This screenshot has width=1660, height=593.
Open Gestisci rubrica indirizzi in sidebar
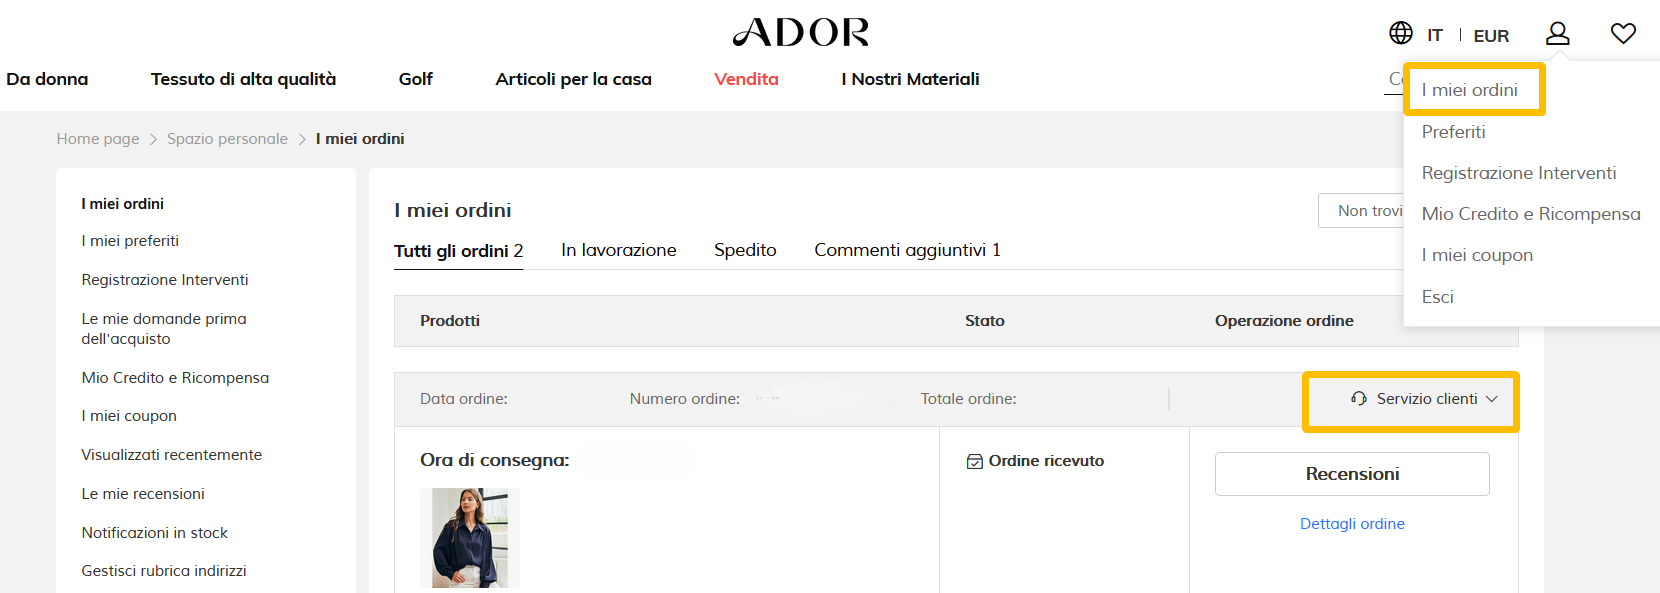point(164,571)
